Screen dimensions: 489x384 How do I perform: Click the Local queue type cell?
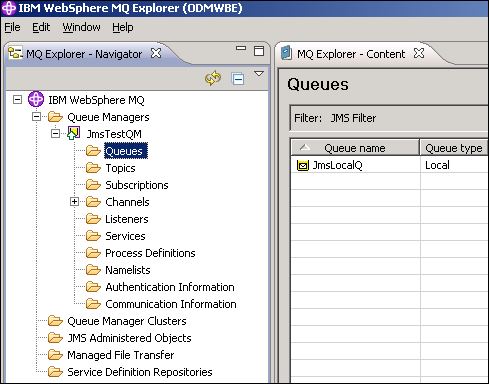(437, 165)
